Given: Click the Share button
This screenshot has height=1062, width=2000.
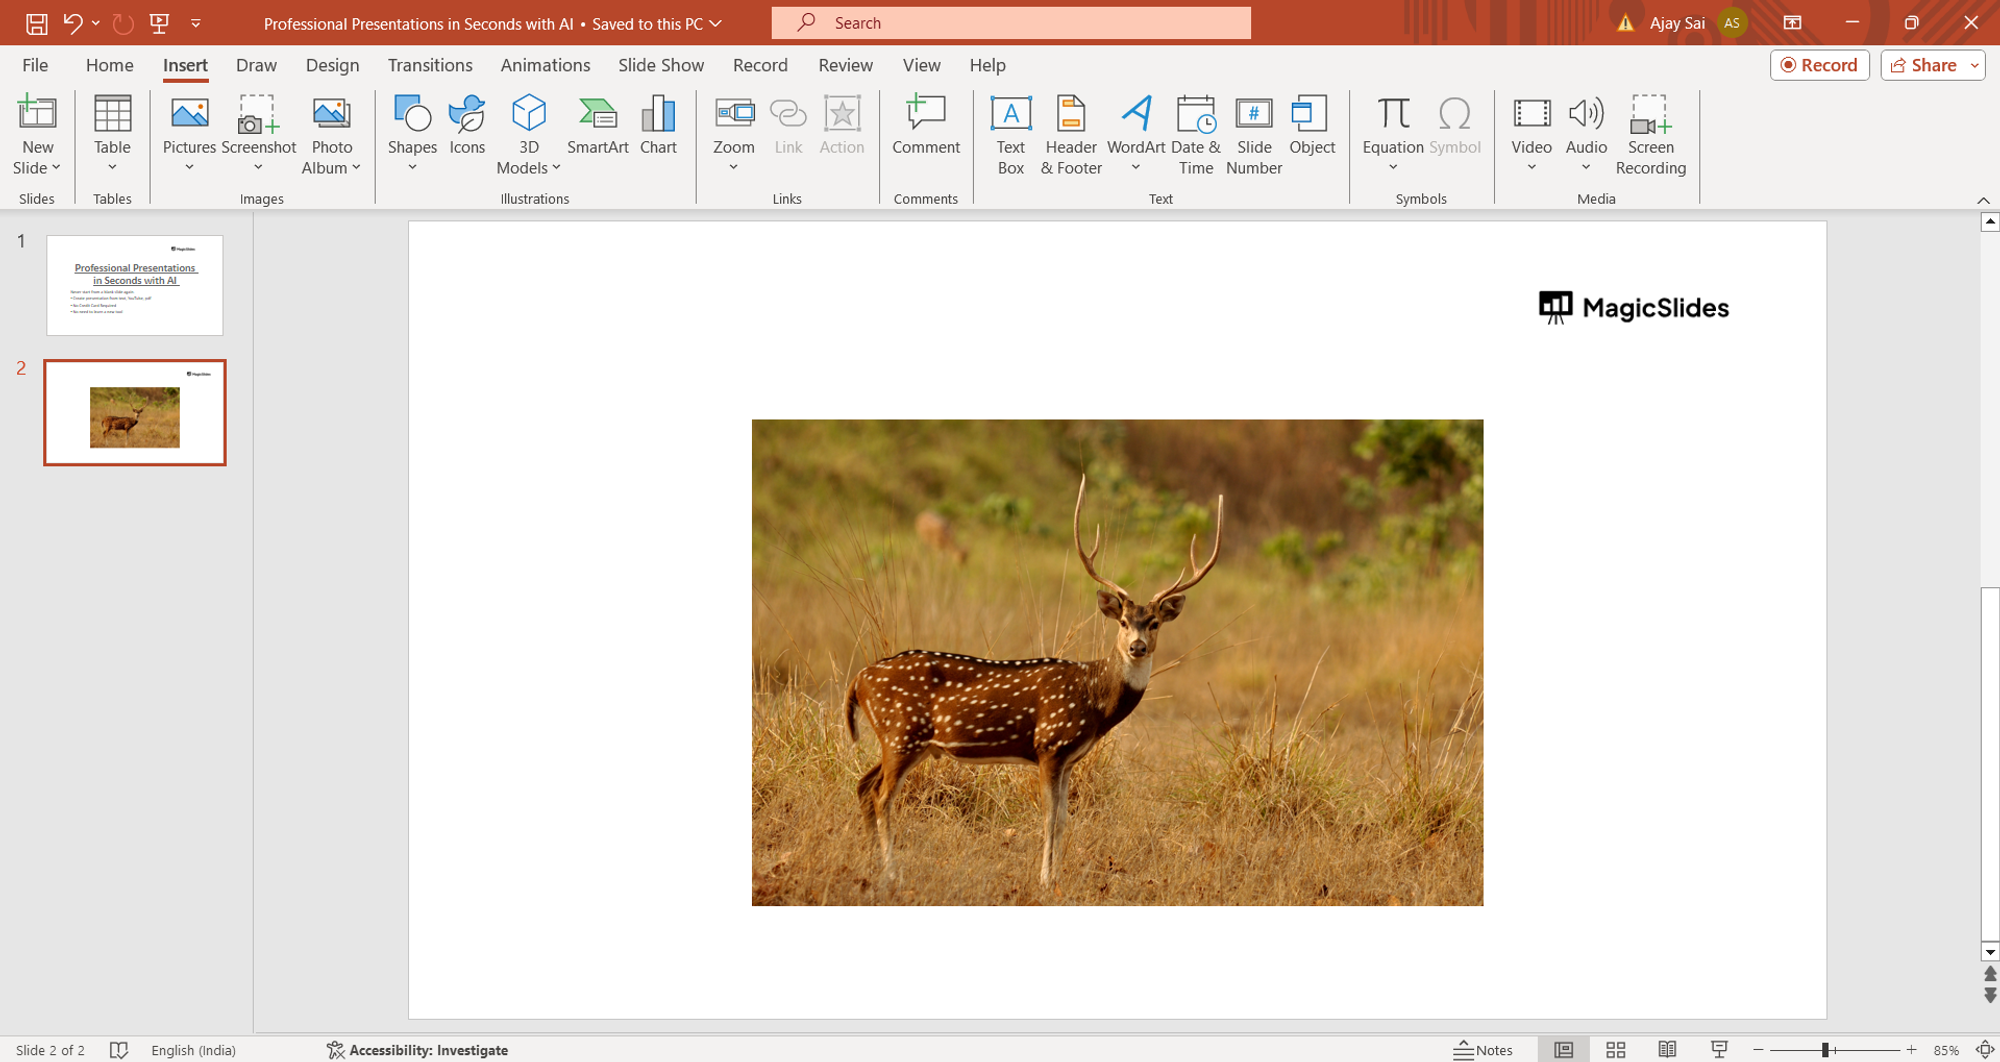Looking at the screenshot, I should (x=1923, y=65).
